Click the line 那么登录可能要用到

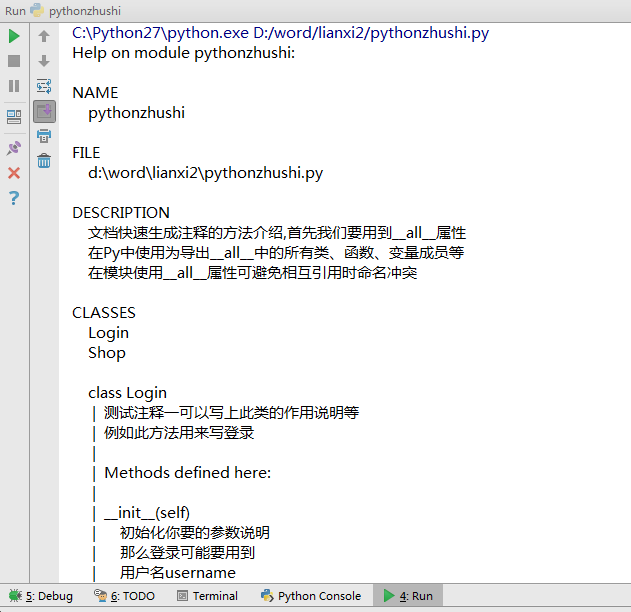187,553
